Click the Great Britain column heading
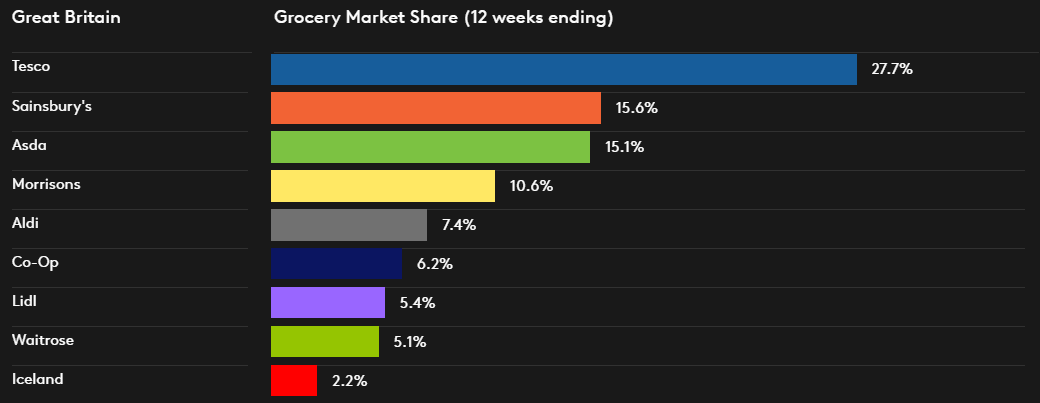Image resolution: width=1040 pixels, height=403 pixels. [66, 18]
